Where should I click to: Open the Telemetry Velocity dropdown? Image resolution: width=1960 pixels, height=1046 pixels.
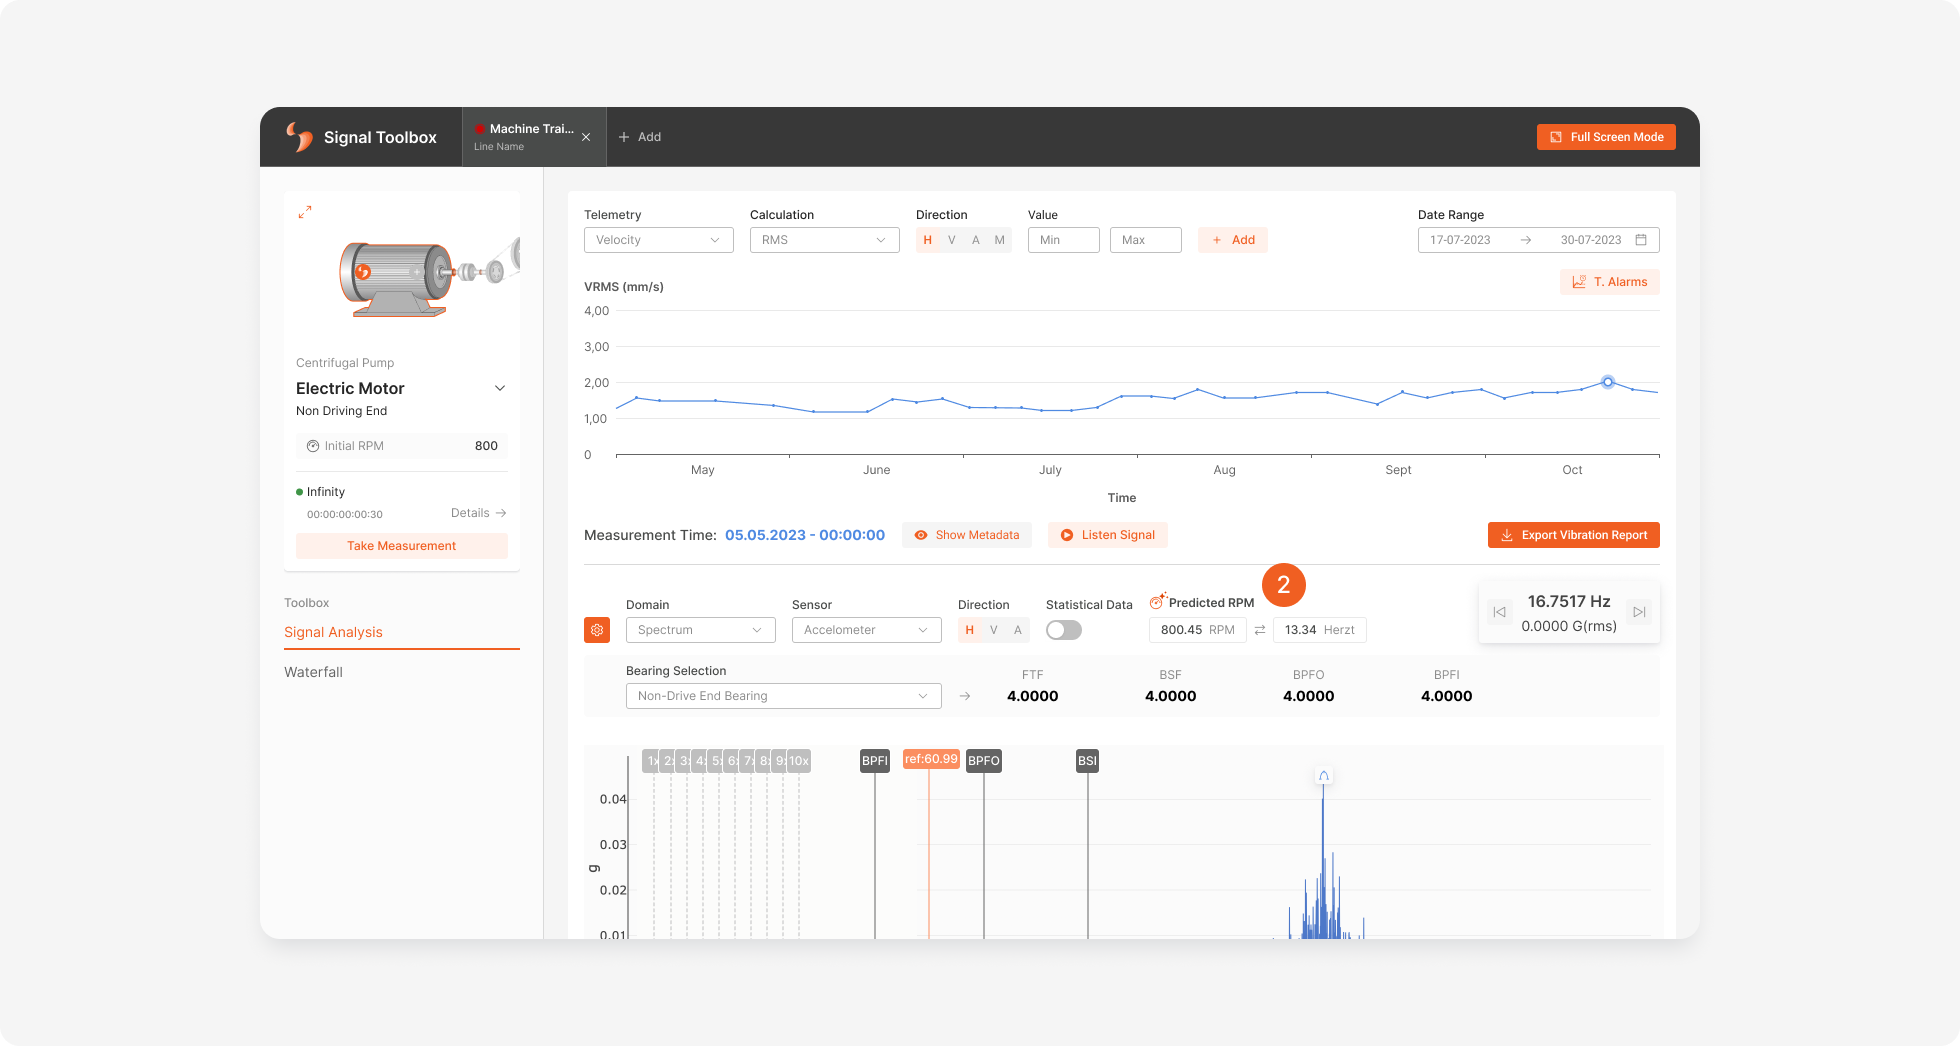click(x=659, y=240)
